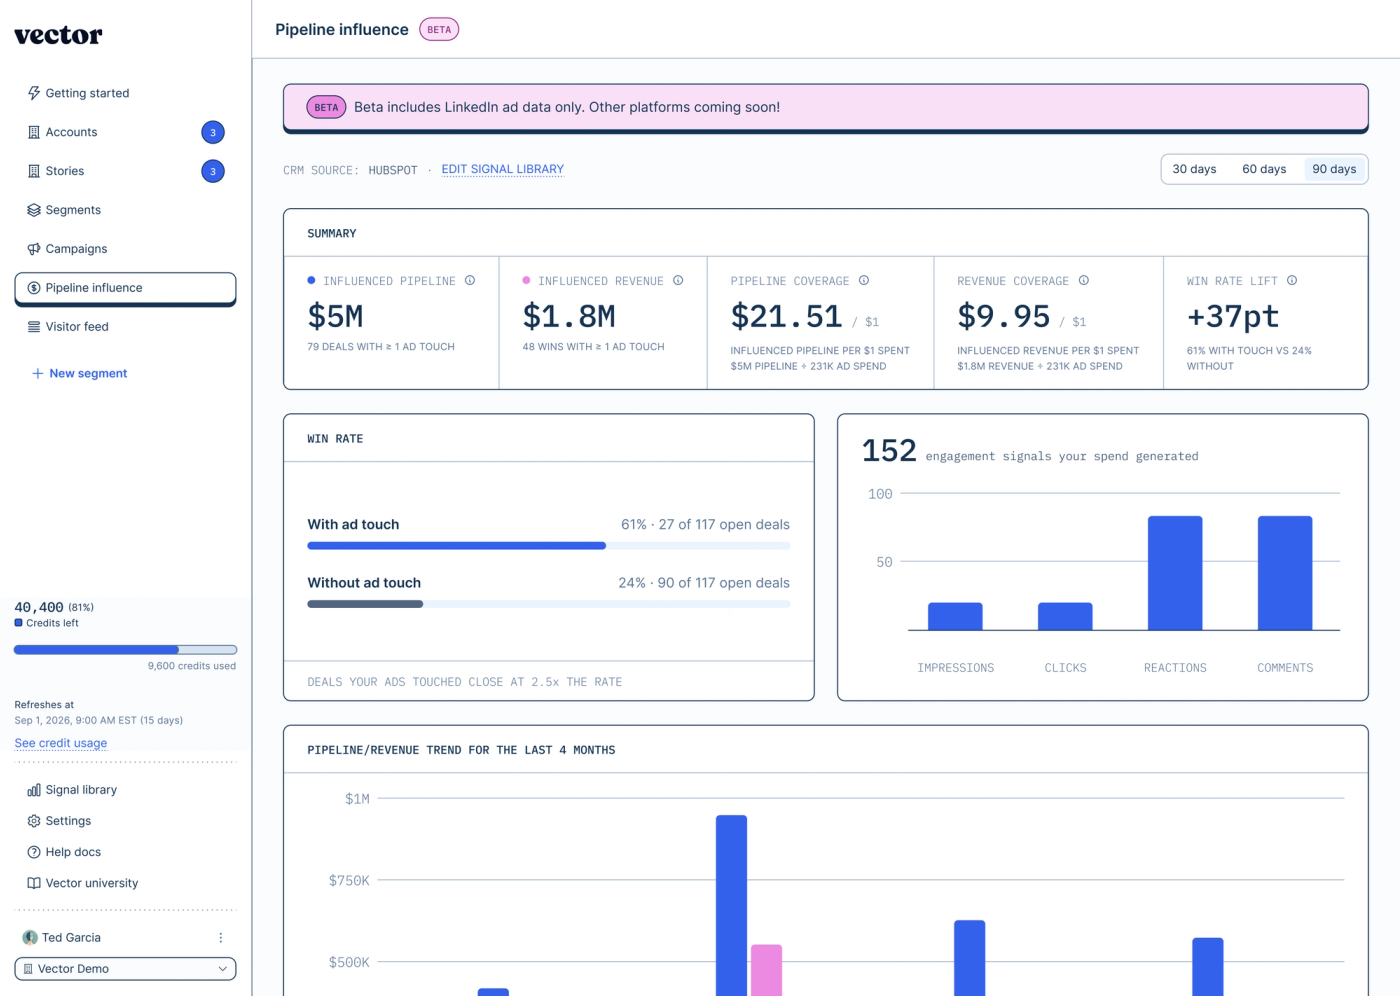Viewport: 1400px width, 996px height.
Task: Click info icon next to Pipeline Coverage
Action: point(864,280)
